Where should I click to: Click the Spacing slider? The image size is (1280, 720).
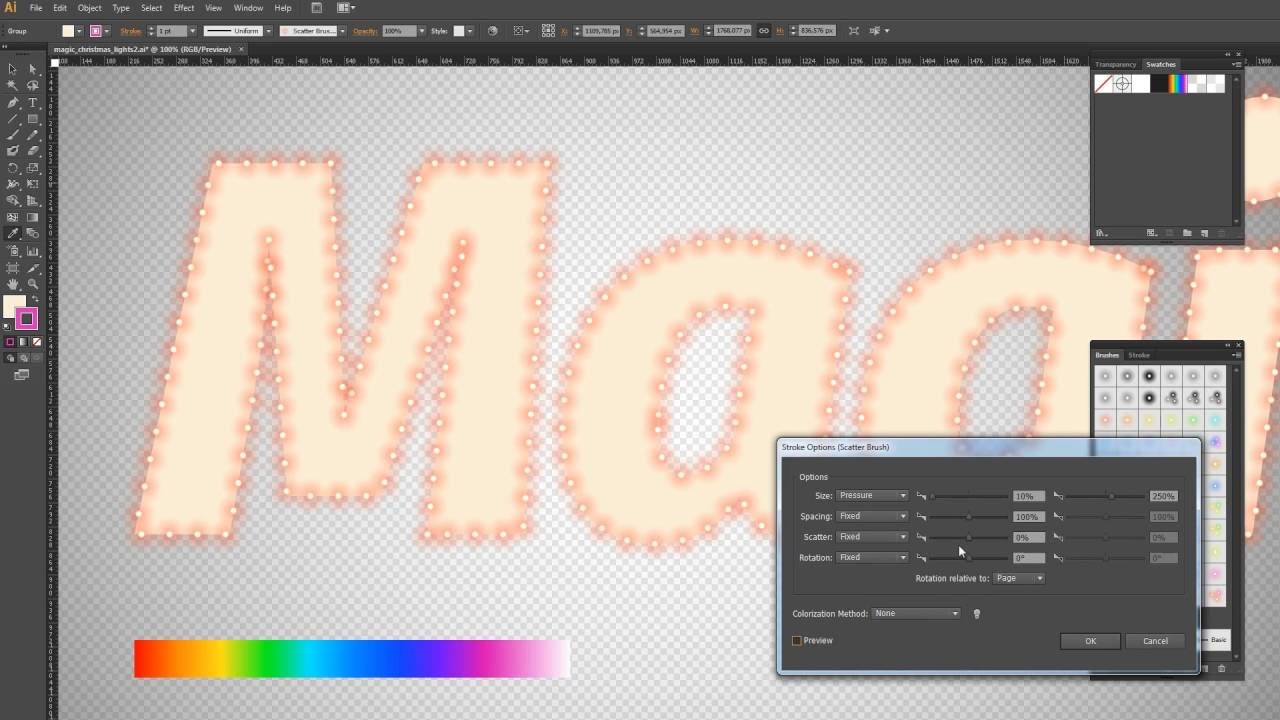(x=968, y=517)
